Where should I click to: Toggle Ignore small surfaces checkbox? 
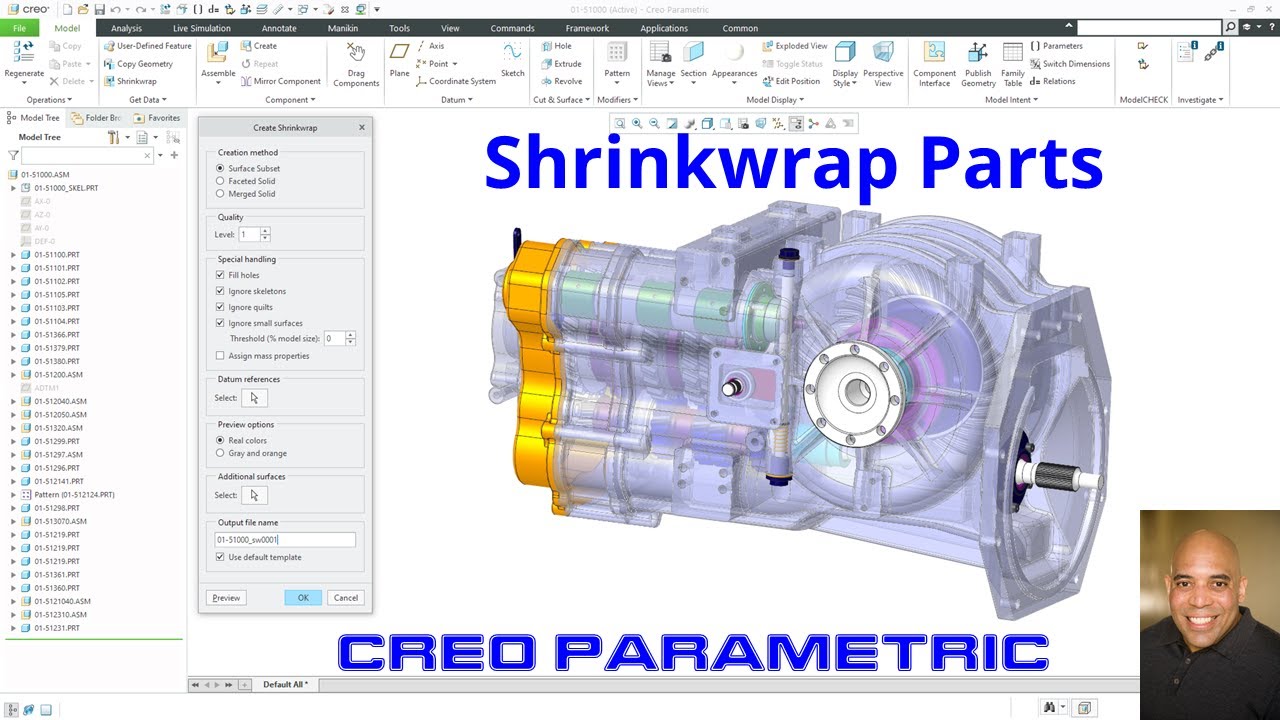220,323
